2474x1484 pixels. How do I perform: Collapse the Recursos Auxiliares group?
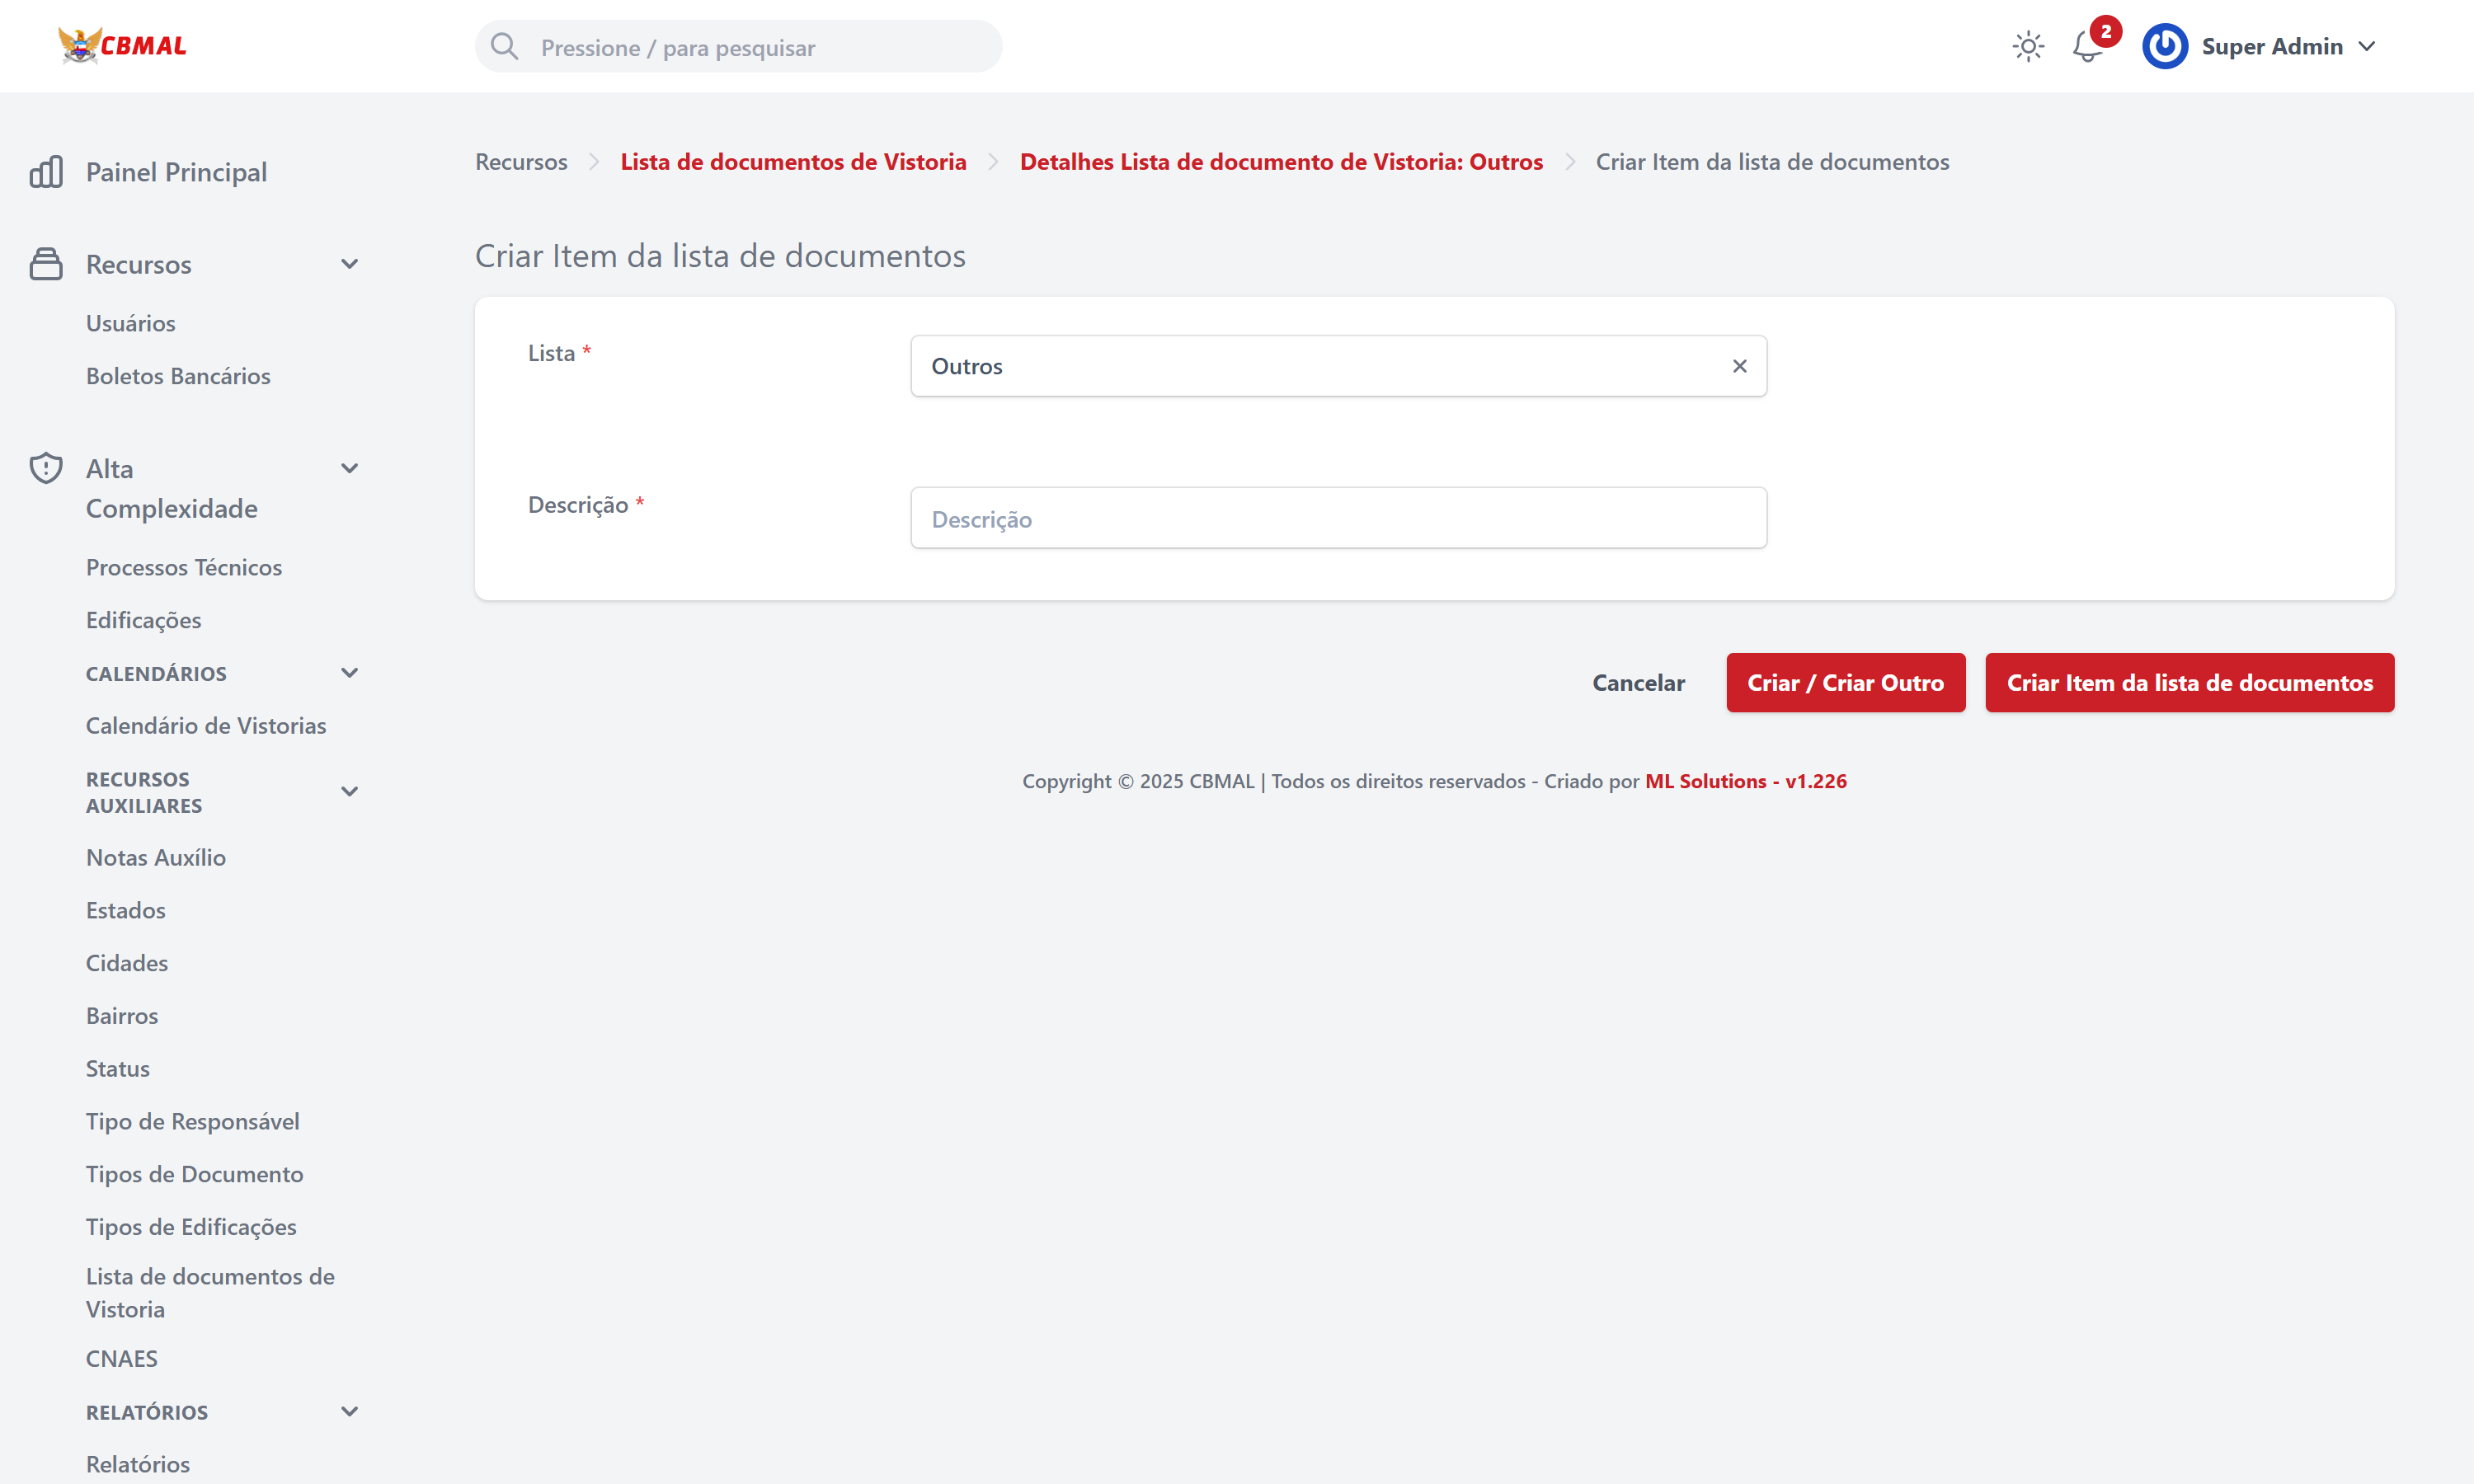(349, 791)
